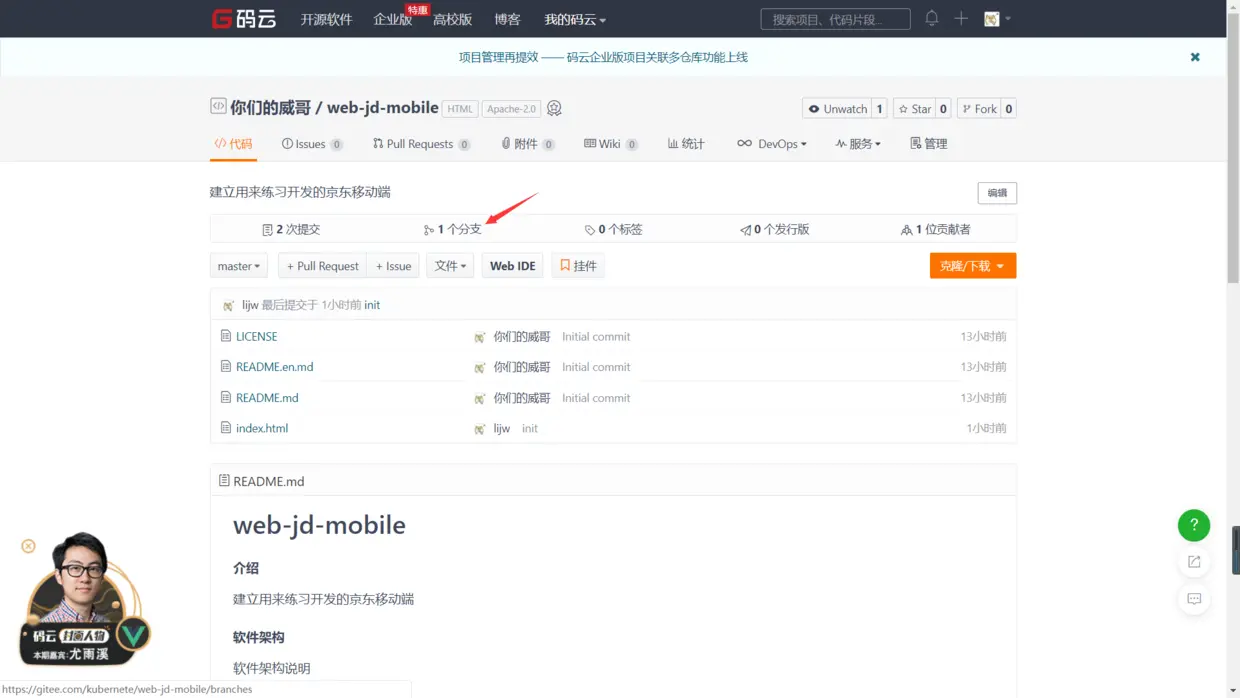Open the 0 个标签 tags link
This screenshot has width=1240, height=698.
tap(614, 229)
